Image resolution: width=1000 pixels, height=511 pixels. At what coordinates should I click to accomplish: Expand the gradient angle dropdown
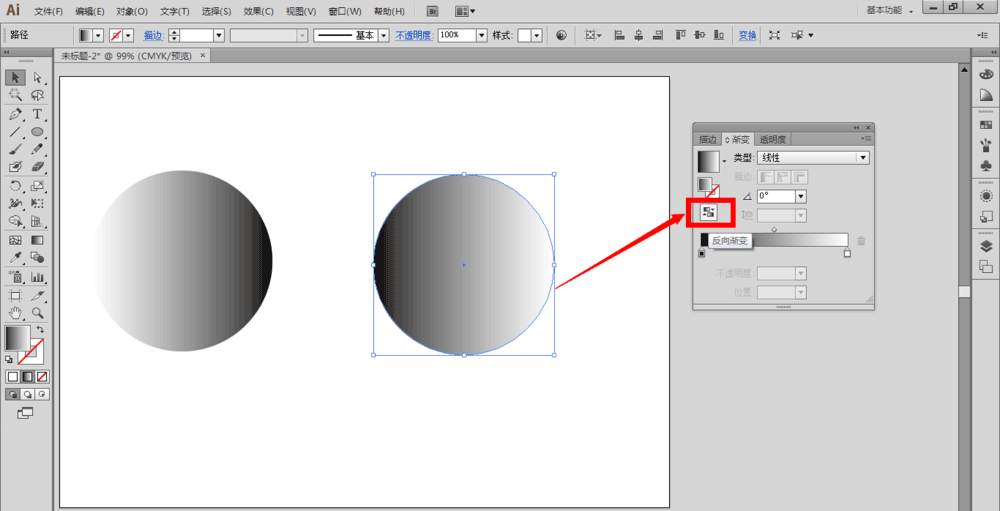[x=800, y=196]
